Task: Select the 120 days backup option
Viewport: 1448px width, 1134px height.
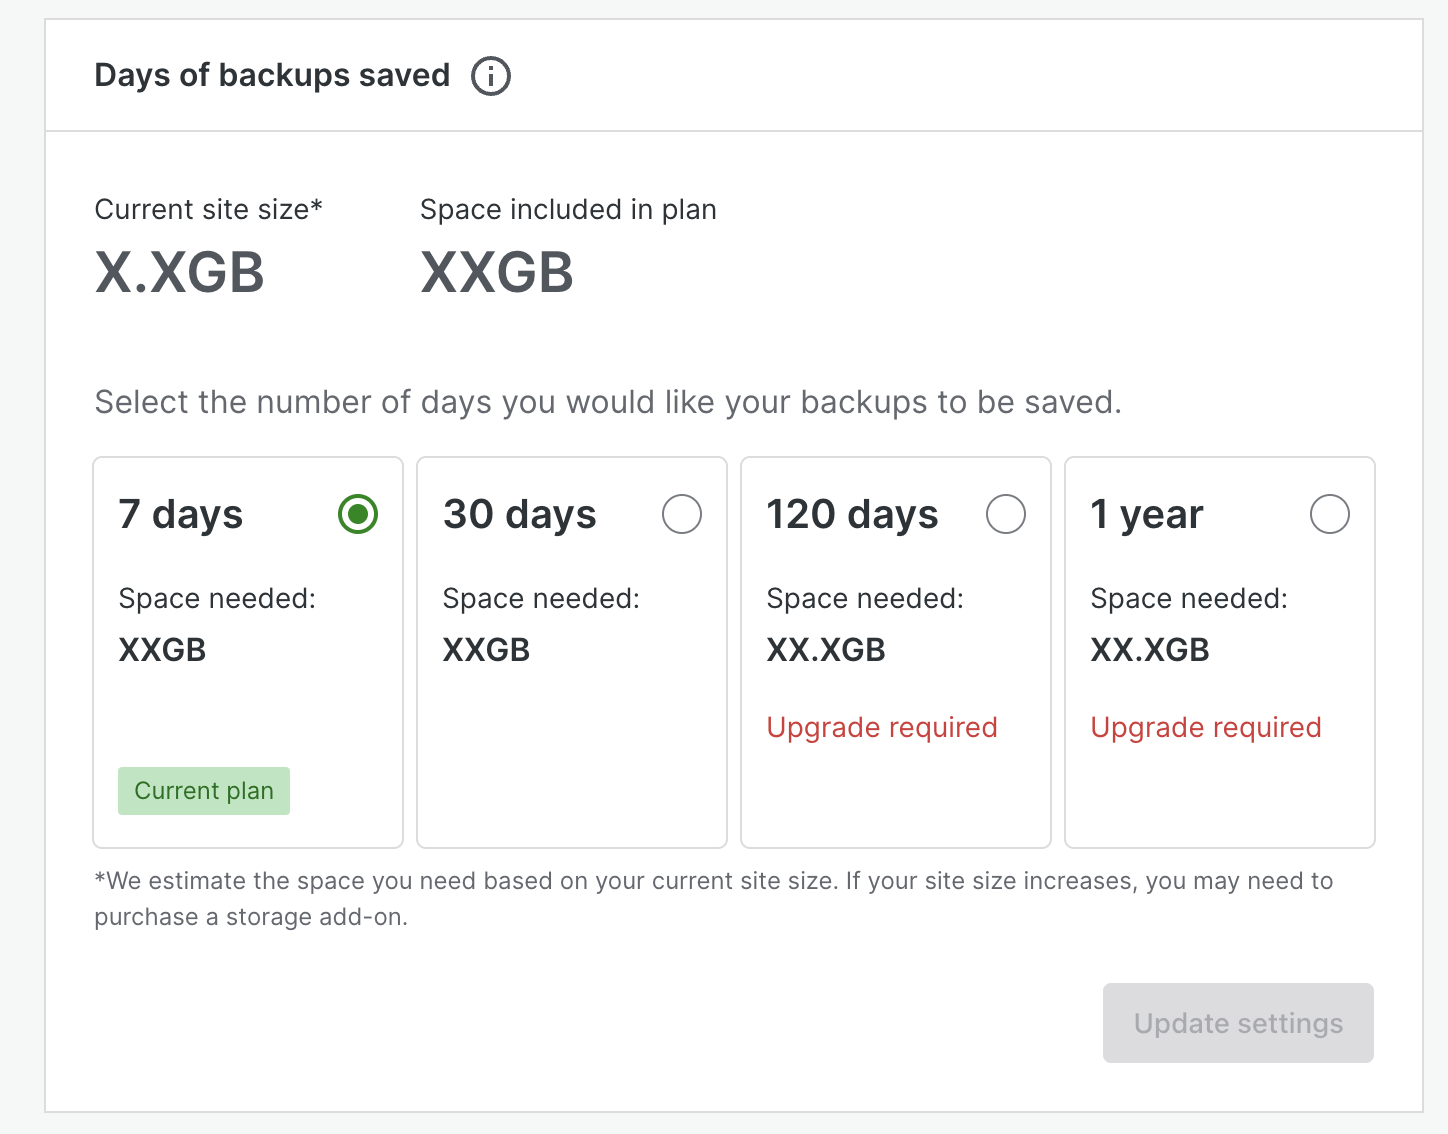Action: 1007,514
